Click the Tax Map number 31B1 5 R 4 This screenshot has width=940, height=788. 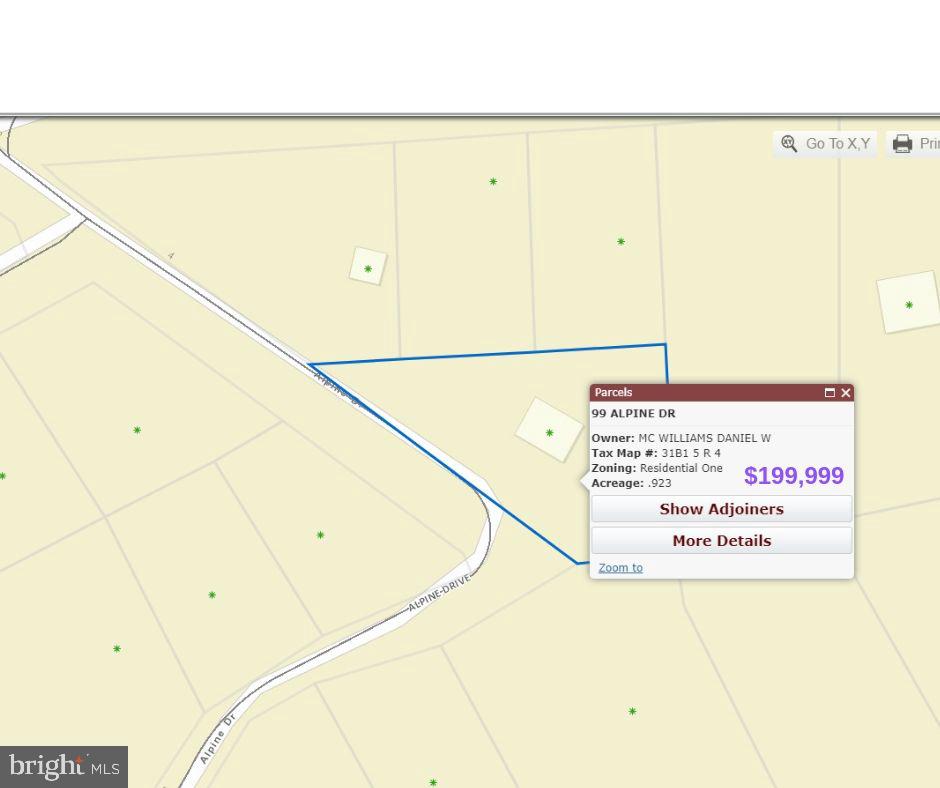(691, 453)
